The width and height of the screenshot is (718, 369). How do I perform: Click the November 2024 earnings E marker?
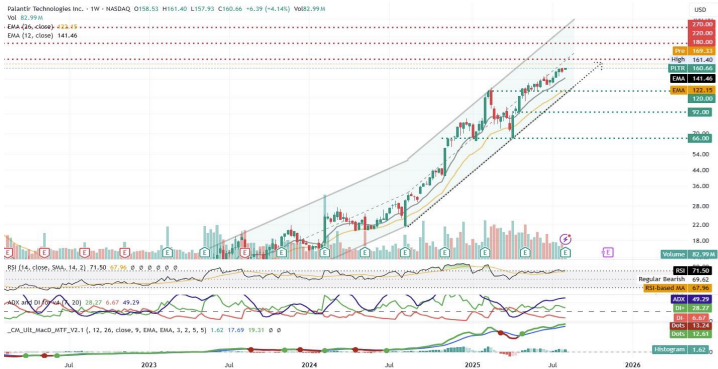(x=444, y=252)
